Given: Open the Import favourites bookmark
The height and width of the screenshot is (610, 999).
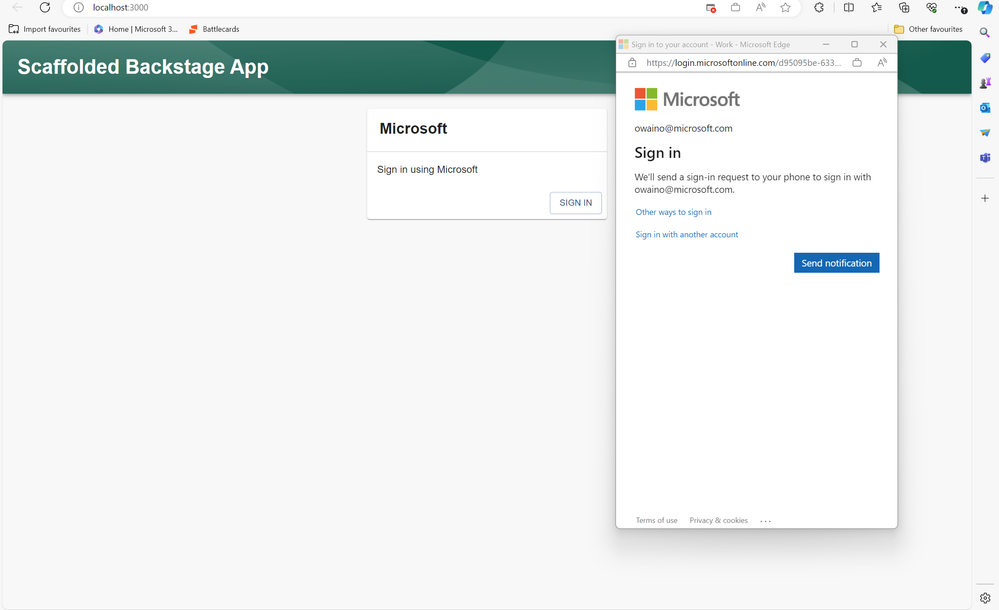Looking at the screenshot, I should [45, 29].
